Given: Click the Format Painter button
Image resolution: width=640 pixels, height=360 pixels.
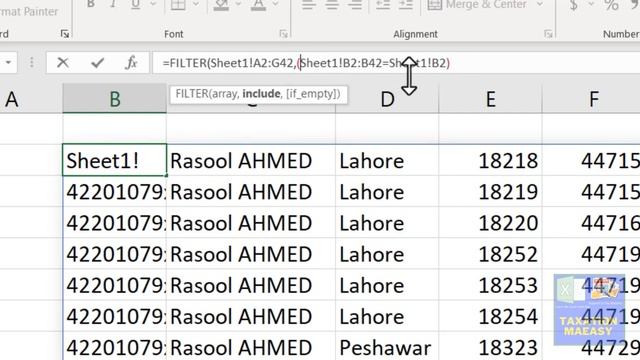Looking at the screenshot, I should (x=29, y=11).
